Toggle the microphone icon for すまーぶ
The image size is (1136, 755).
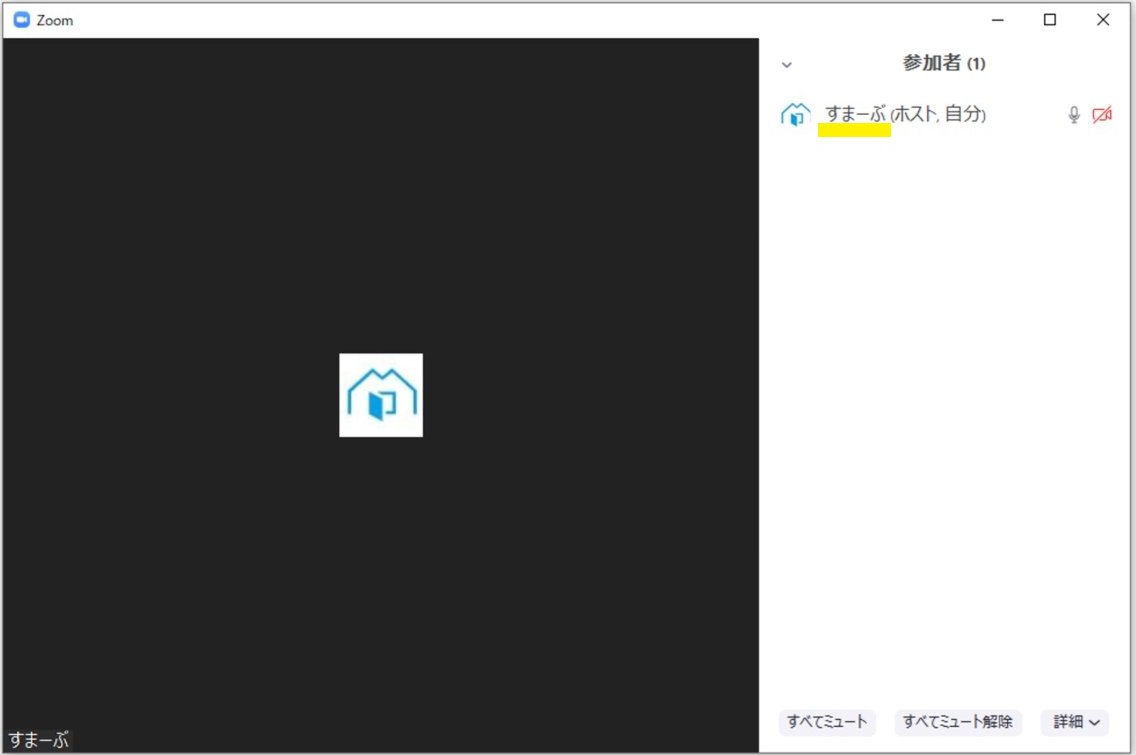[x=1074, y=114]
